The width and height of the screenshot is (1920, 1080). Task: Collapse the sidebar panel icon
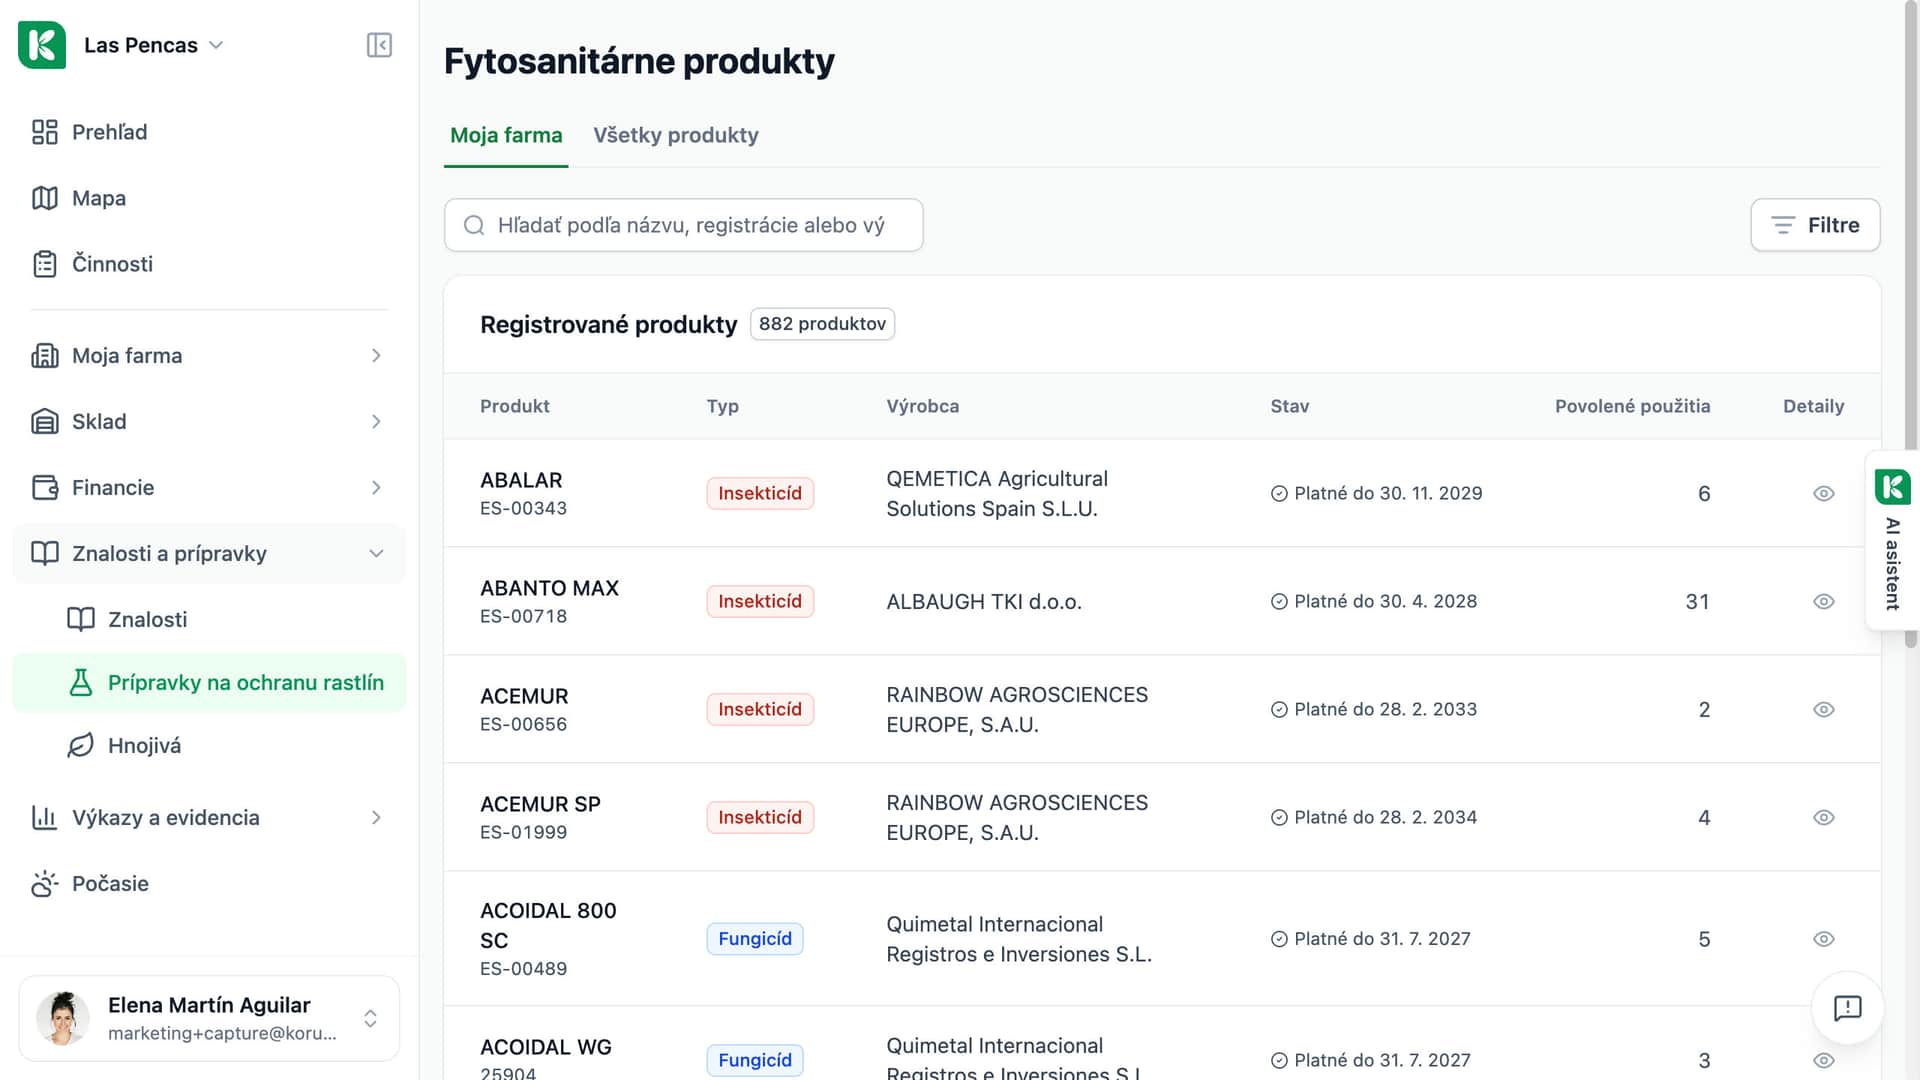pos(379,45)
